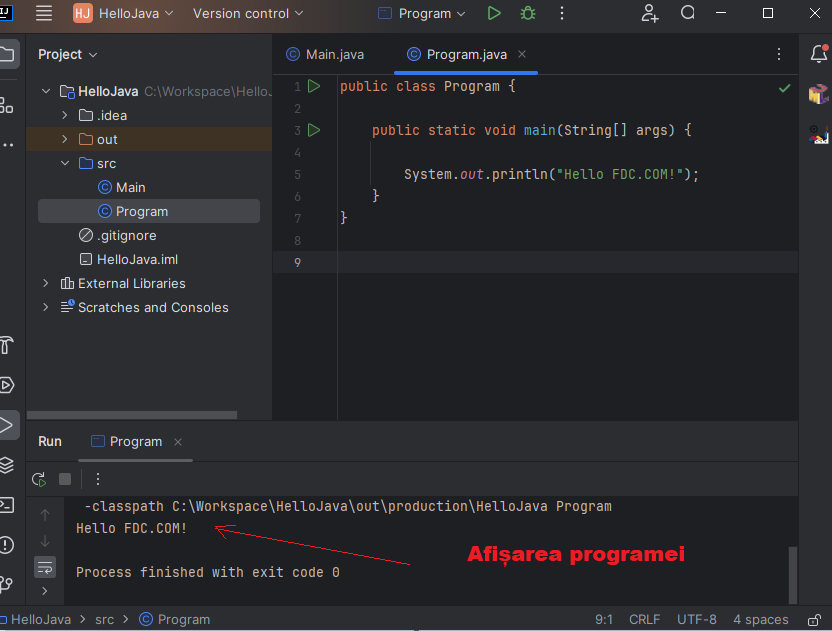
Task: Click the Run tool window title
Action: (50, 442)
